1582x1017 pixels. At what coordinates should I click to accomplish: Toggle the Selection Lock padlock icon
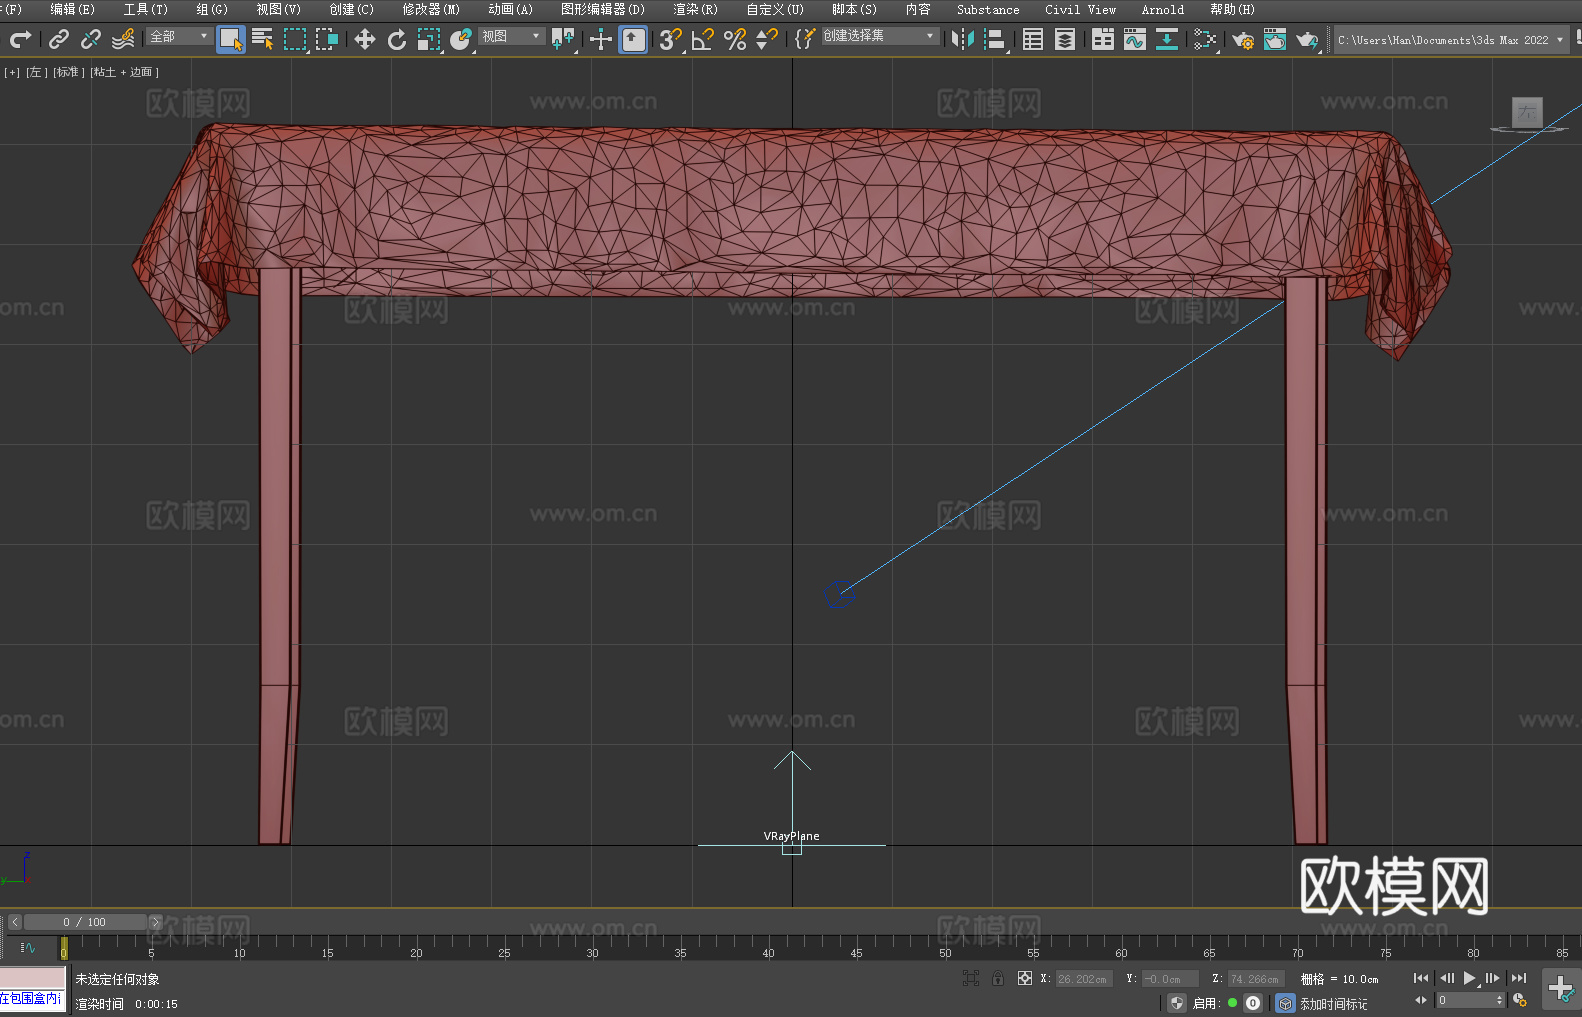click(998, 978)
